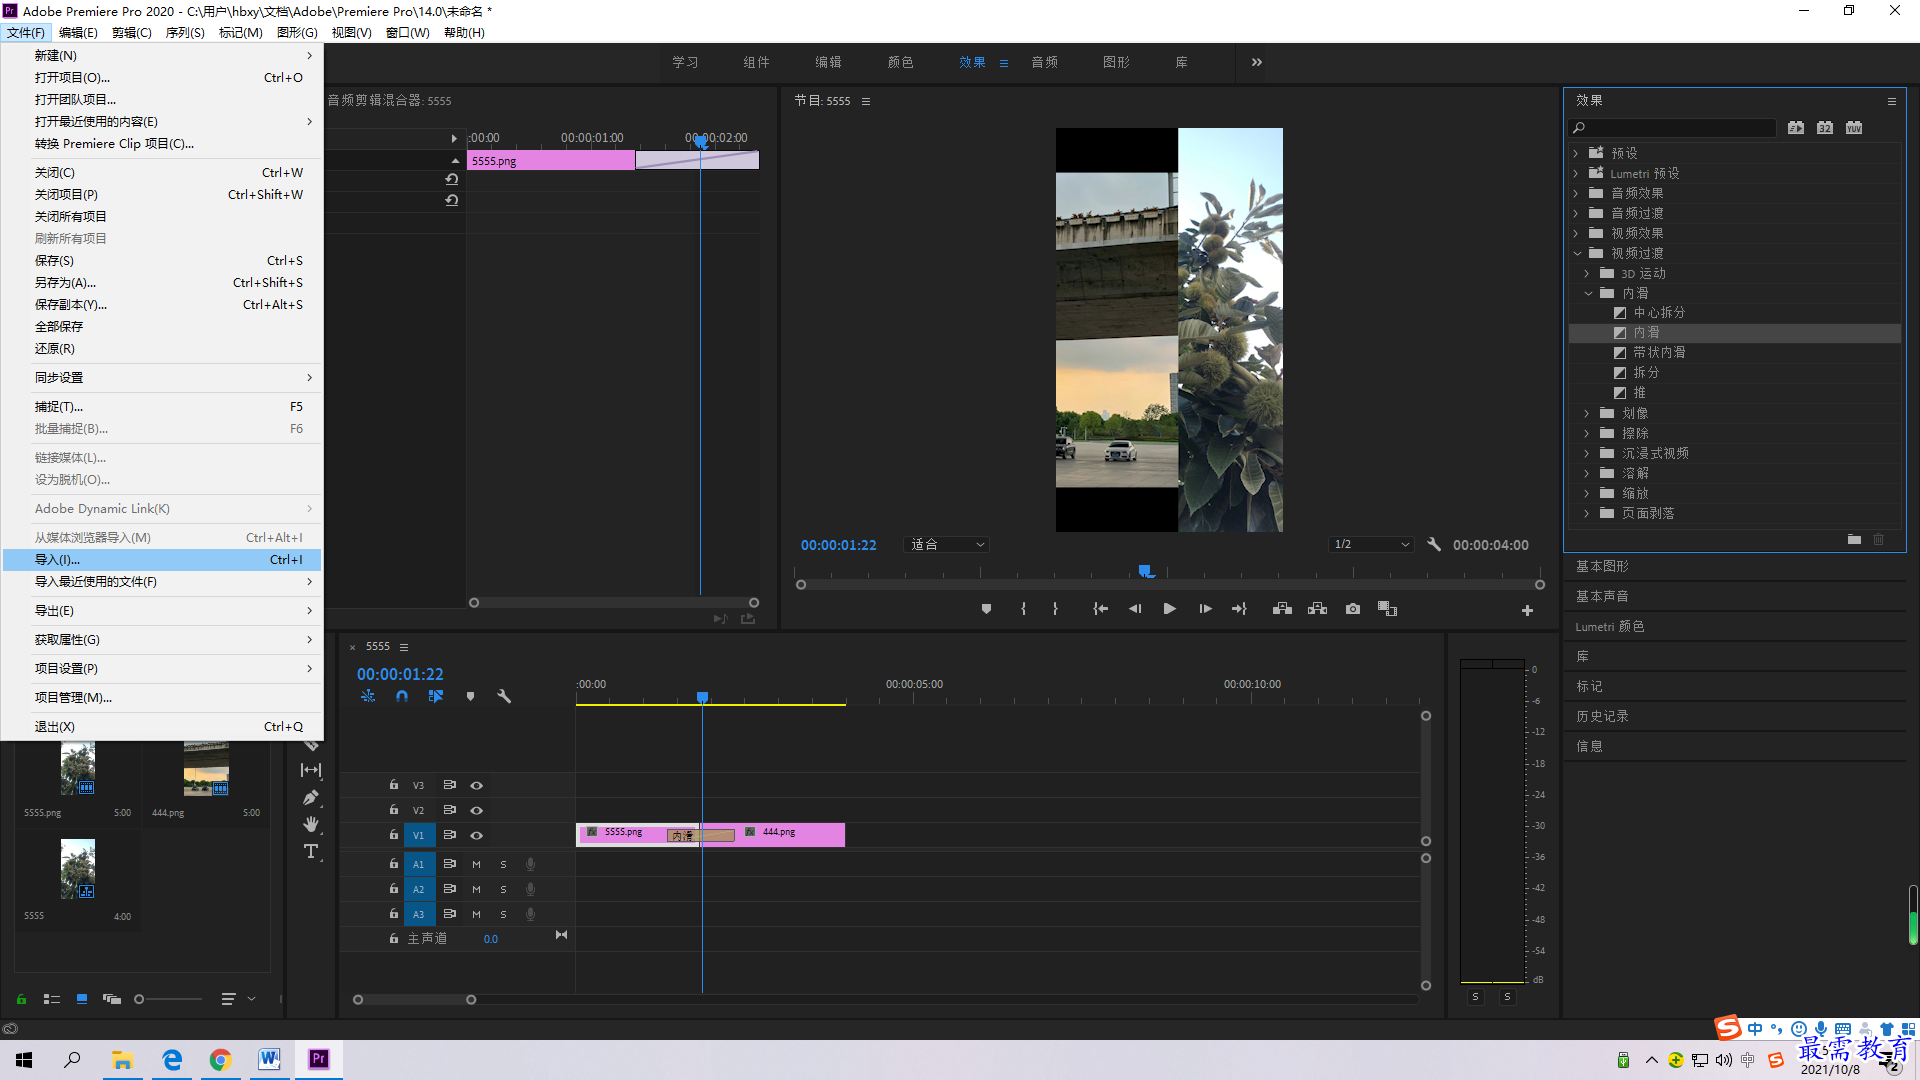Mute audio track A1
The height and width of the screenshot is (1080, 1920).
pyautogui.click(x=476, y=864)
